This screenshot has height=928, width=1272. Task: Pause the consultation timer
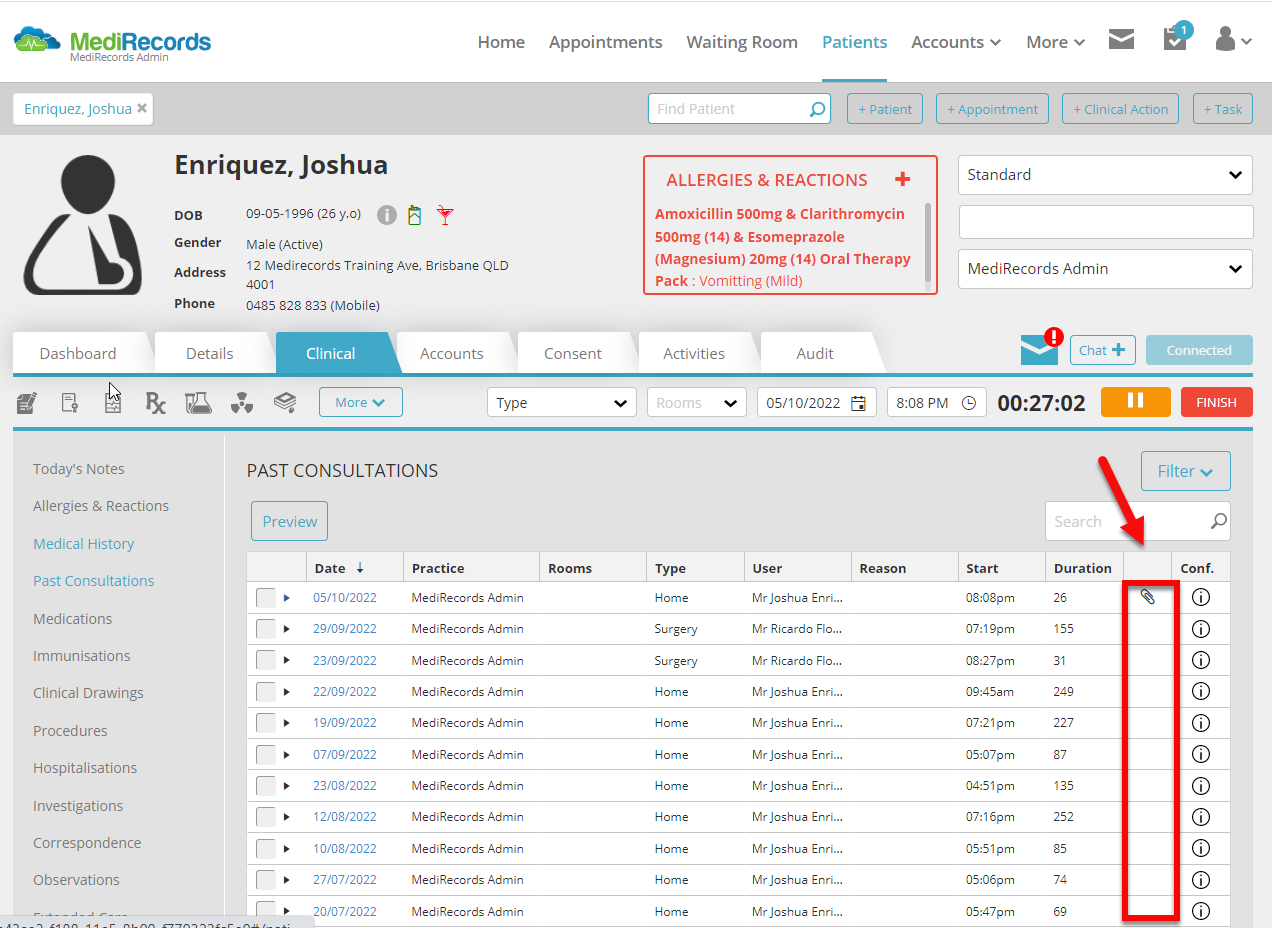tap(1136, 402)
